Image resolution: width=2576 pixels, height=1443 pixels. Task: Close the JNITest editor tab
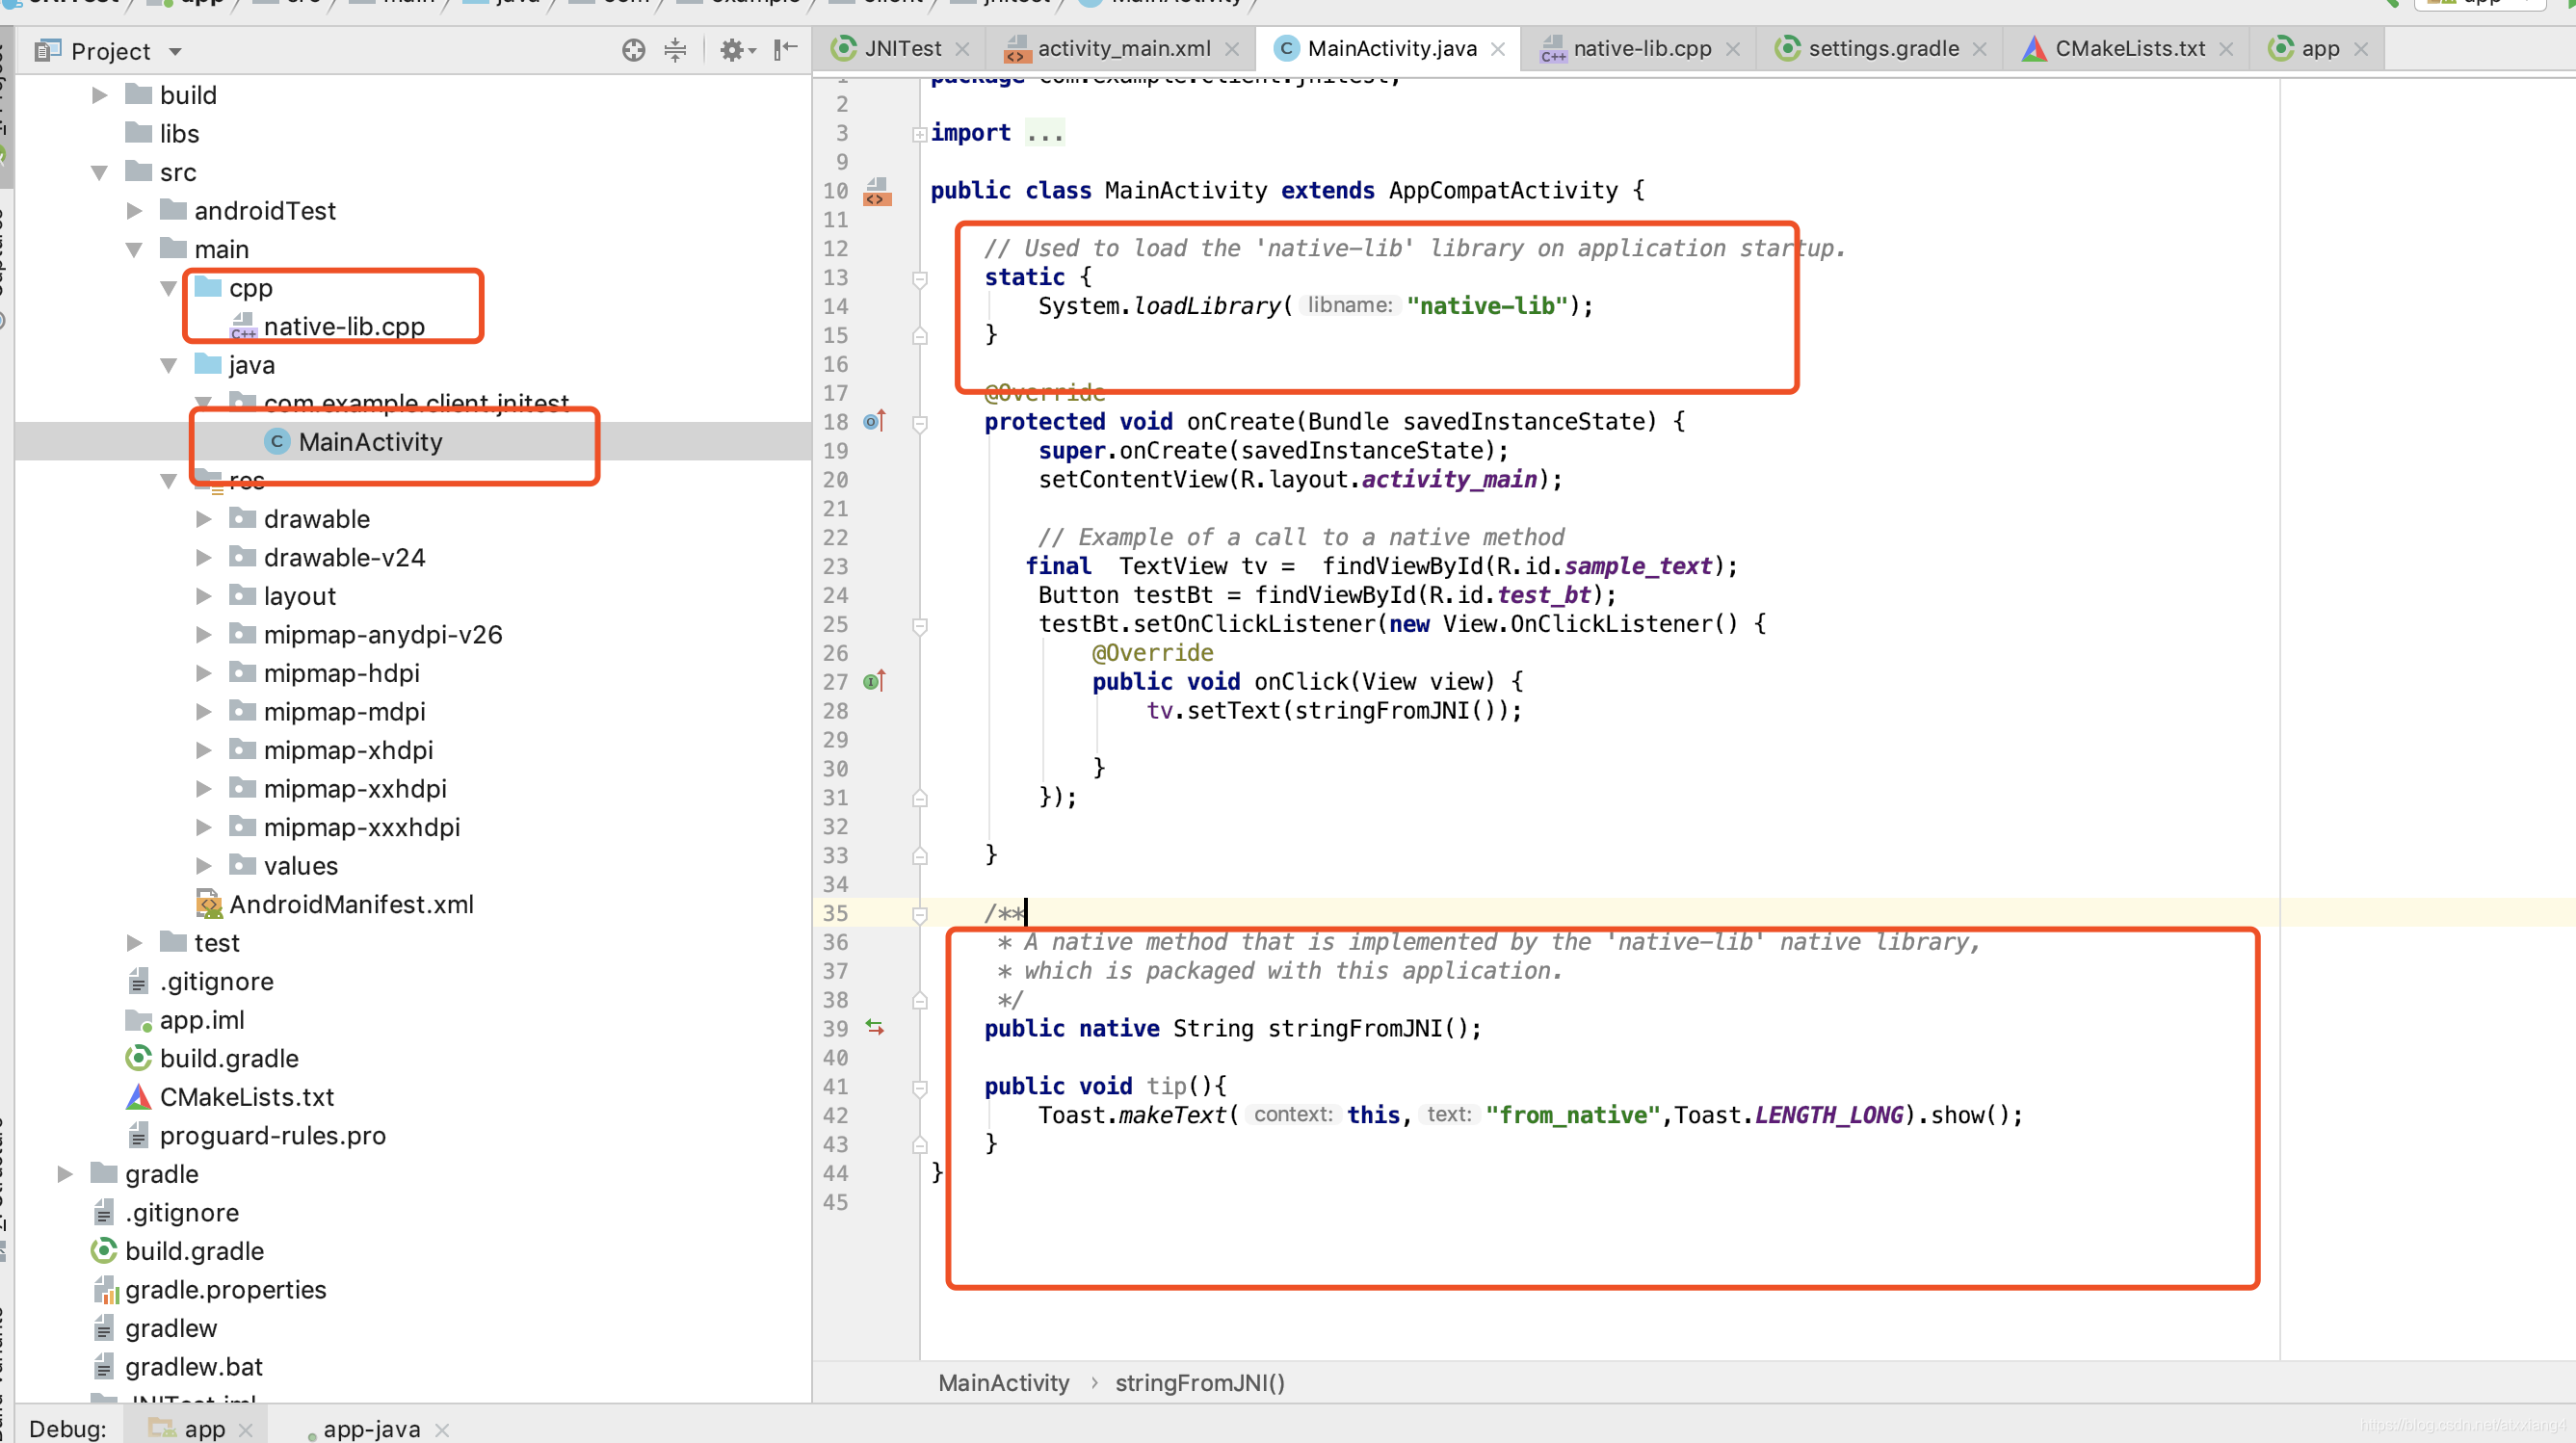tap(962, 49)
